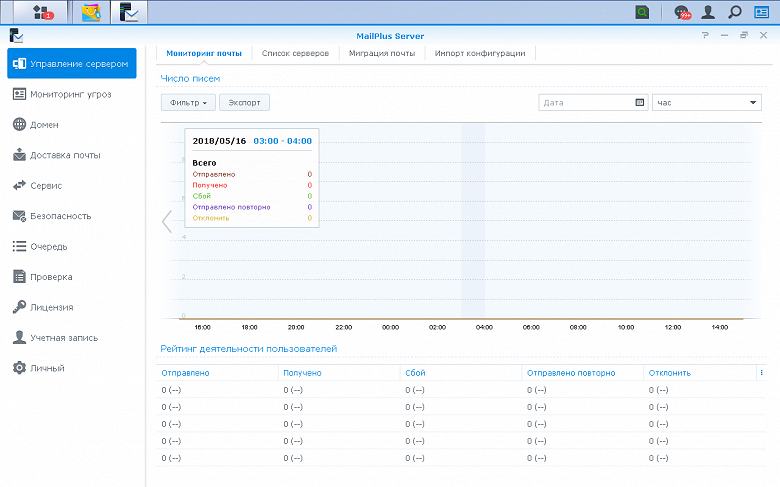Open the table column options menu
The height and width of the screenshot is (487, 780).
point(762,373)
